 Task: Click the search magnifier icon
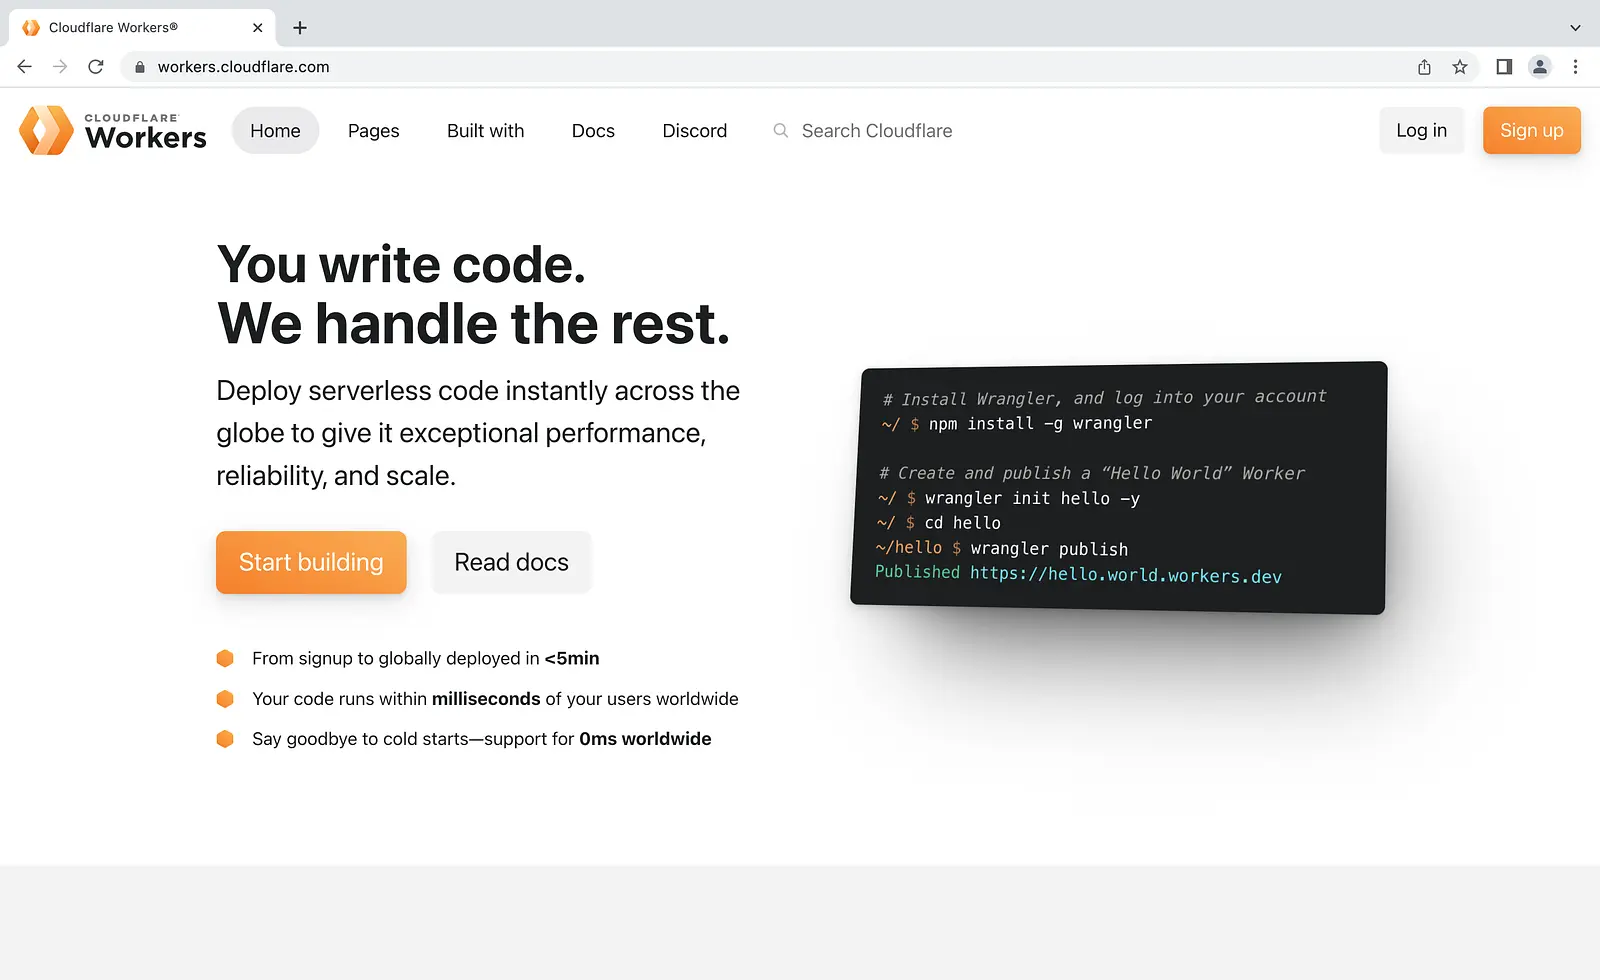(781, 131)
